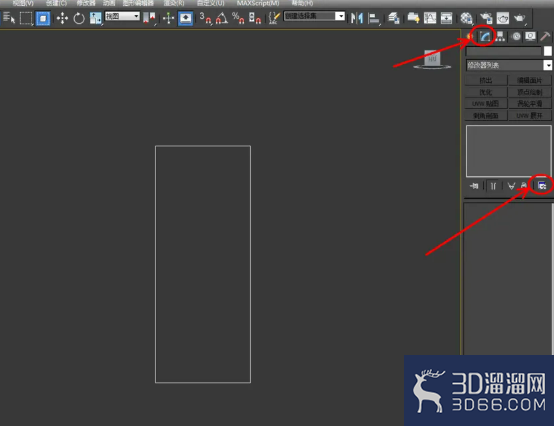Toggle the Percent Snap magnet
This screenshot has width=554, height=426.
tap(238, 18)
